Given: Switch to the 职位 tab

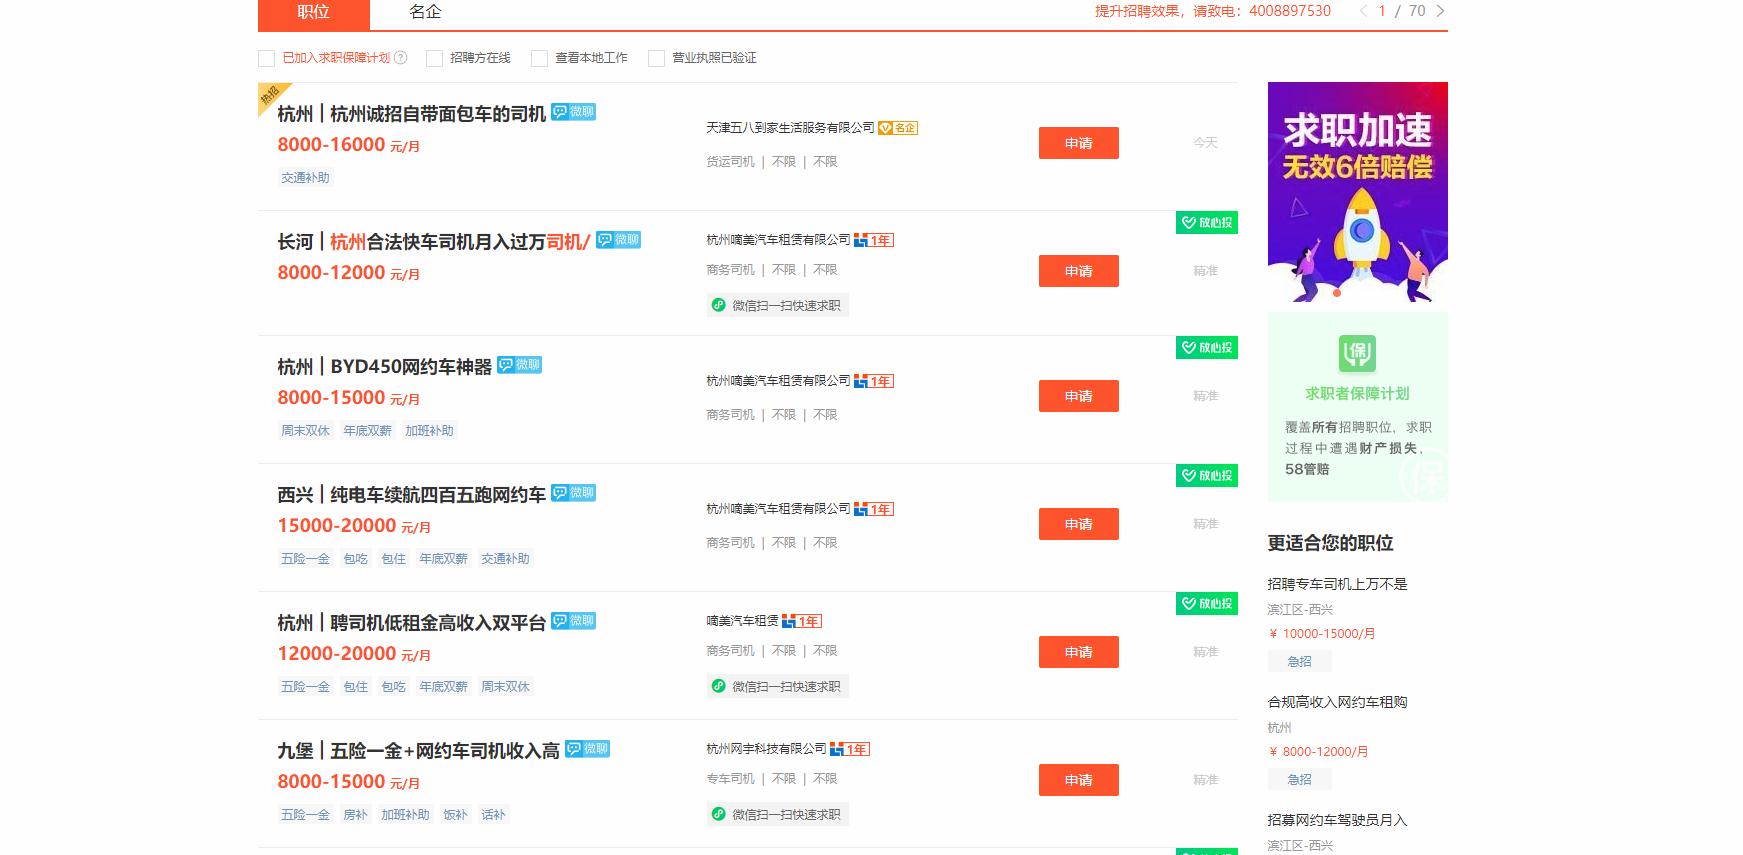Looking at the screenshot, I should [313, 13].
